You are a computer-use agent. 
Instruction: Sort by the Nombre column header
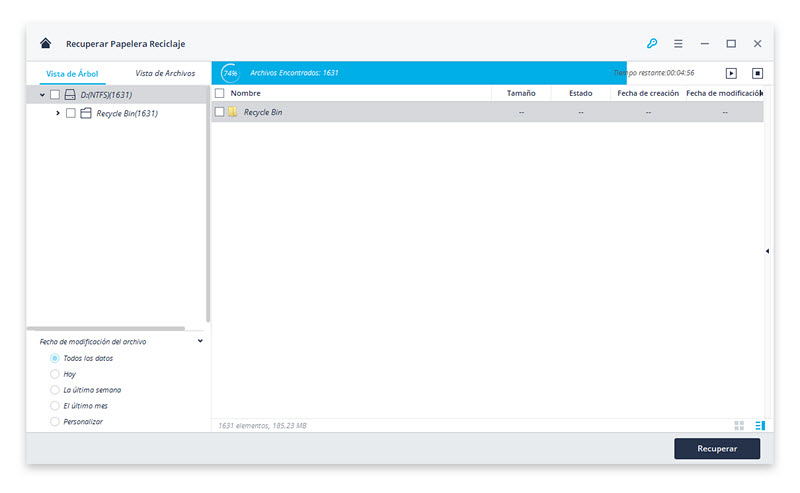coord(245,93)
